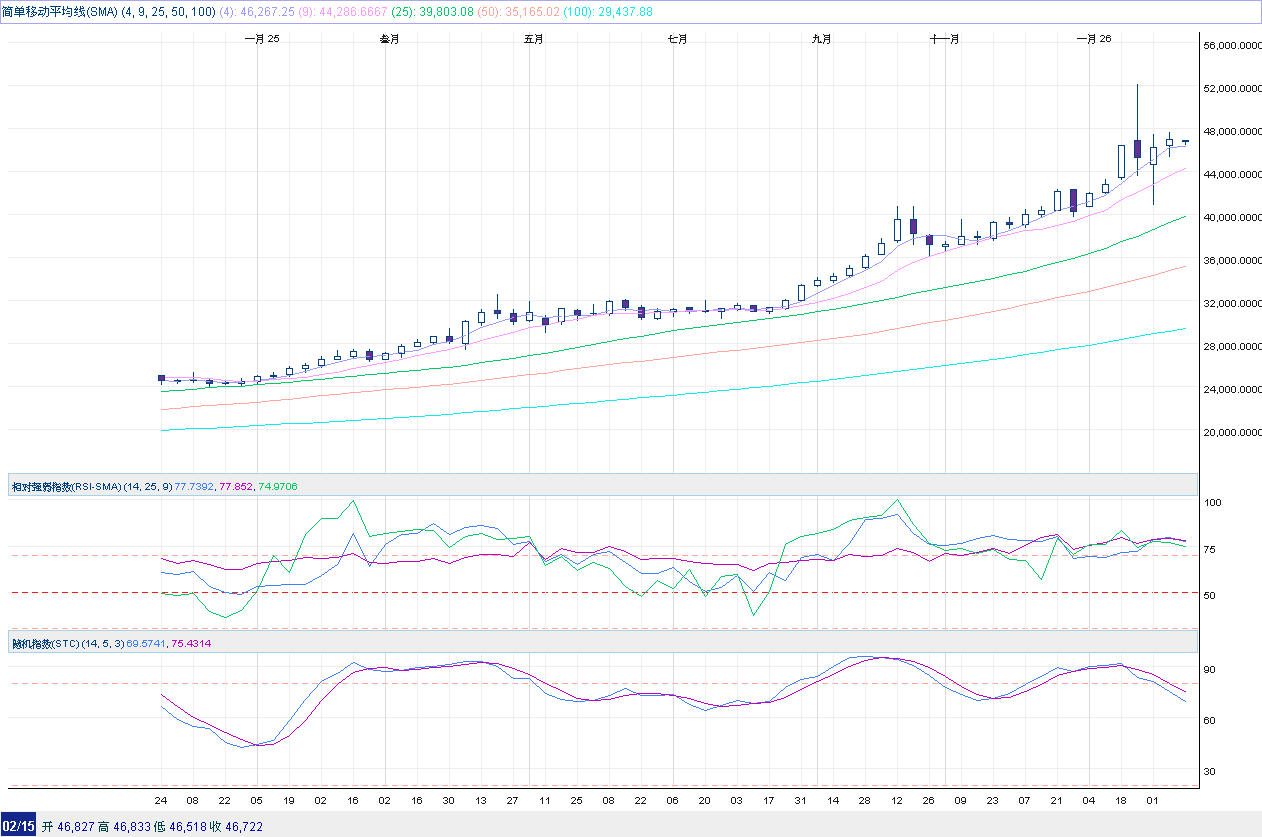Select the 九月 month label on top axis
1262x837 pixels.
[821, 39]
